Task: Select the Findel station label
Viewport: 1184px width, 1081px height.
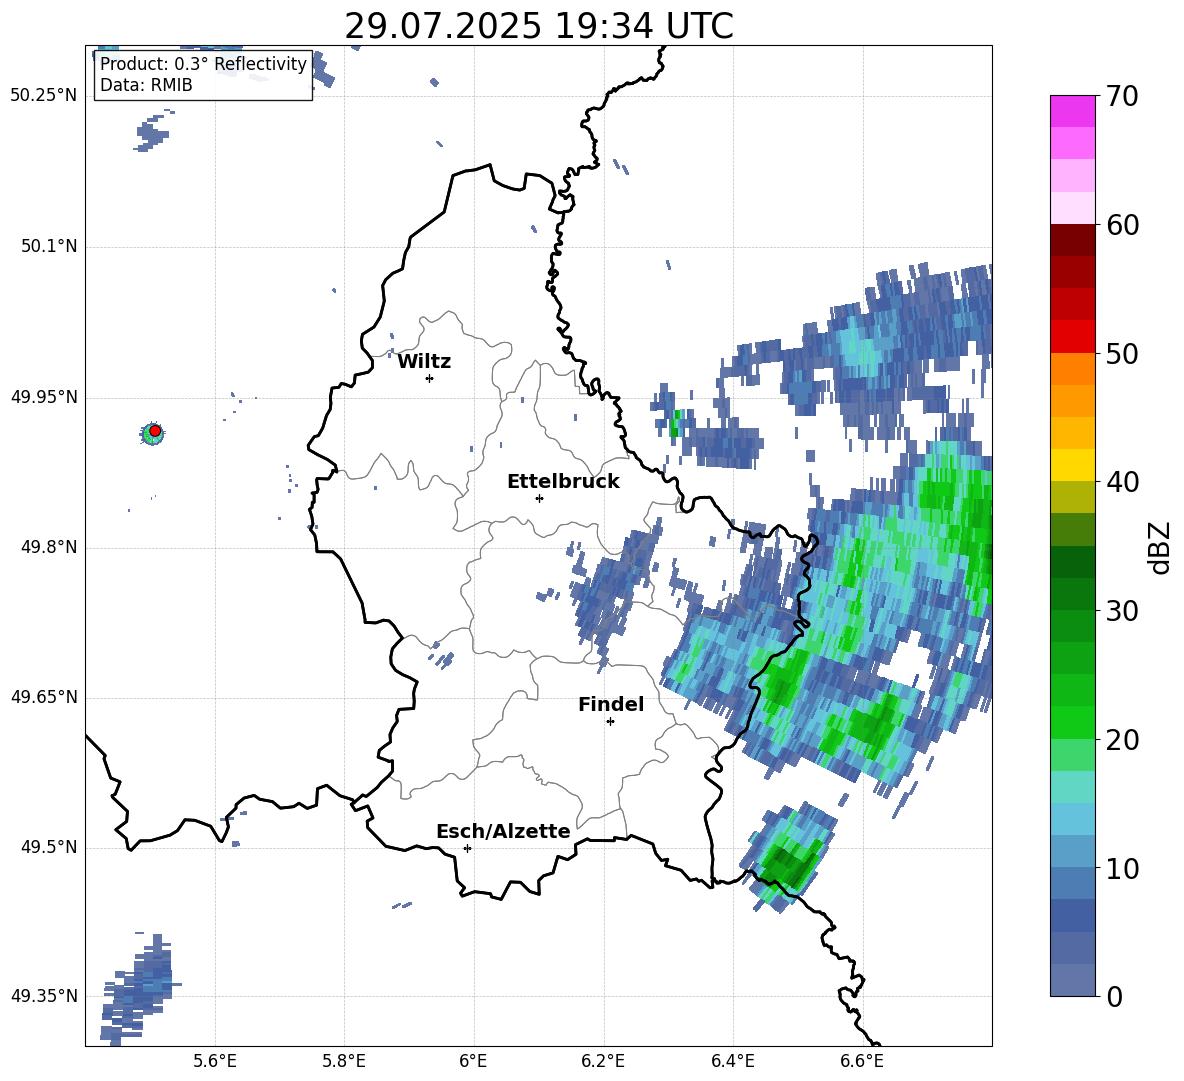Action: [x=610, y=704]
